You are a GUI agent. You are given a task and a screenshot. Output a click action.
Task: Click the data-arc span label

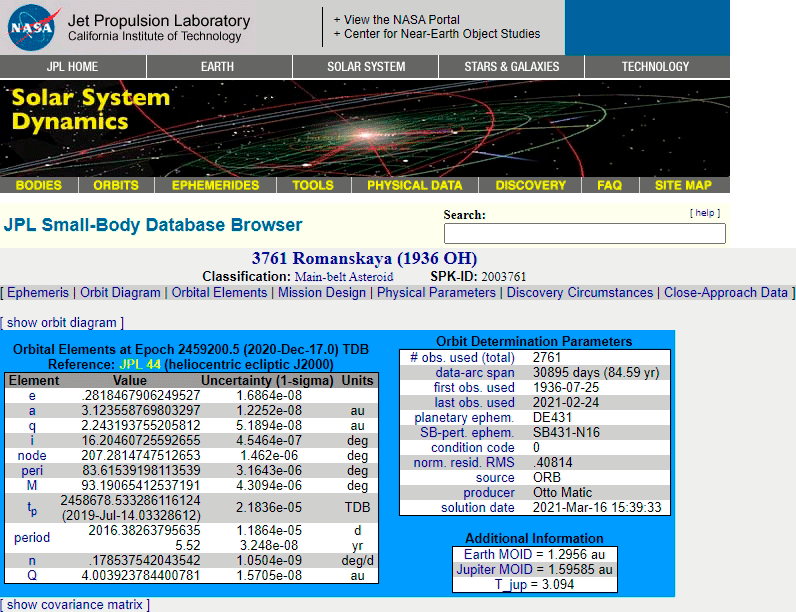tap(475, 373)
